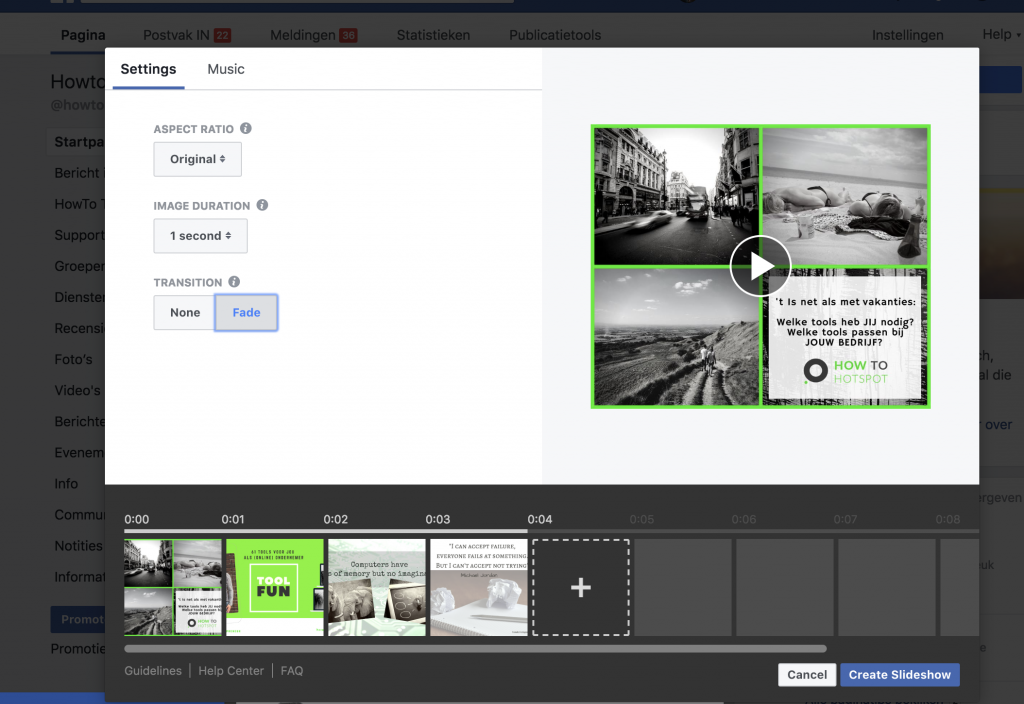The image size is (1024, 704).
Task: Open the Guidelines link
Action: tap(153, 671)
